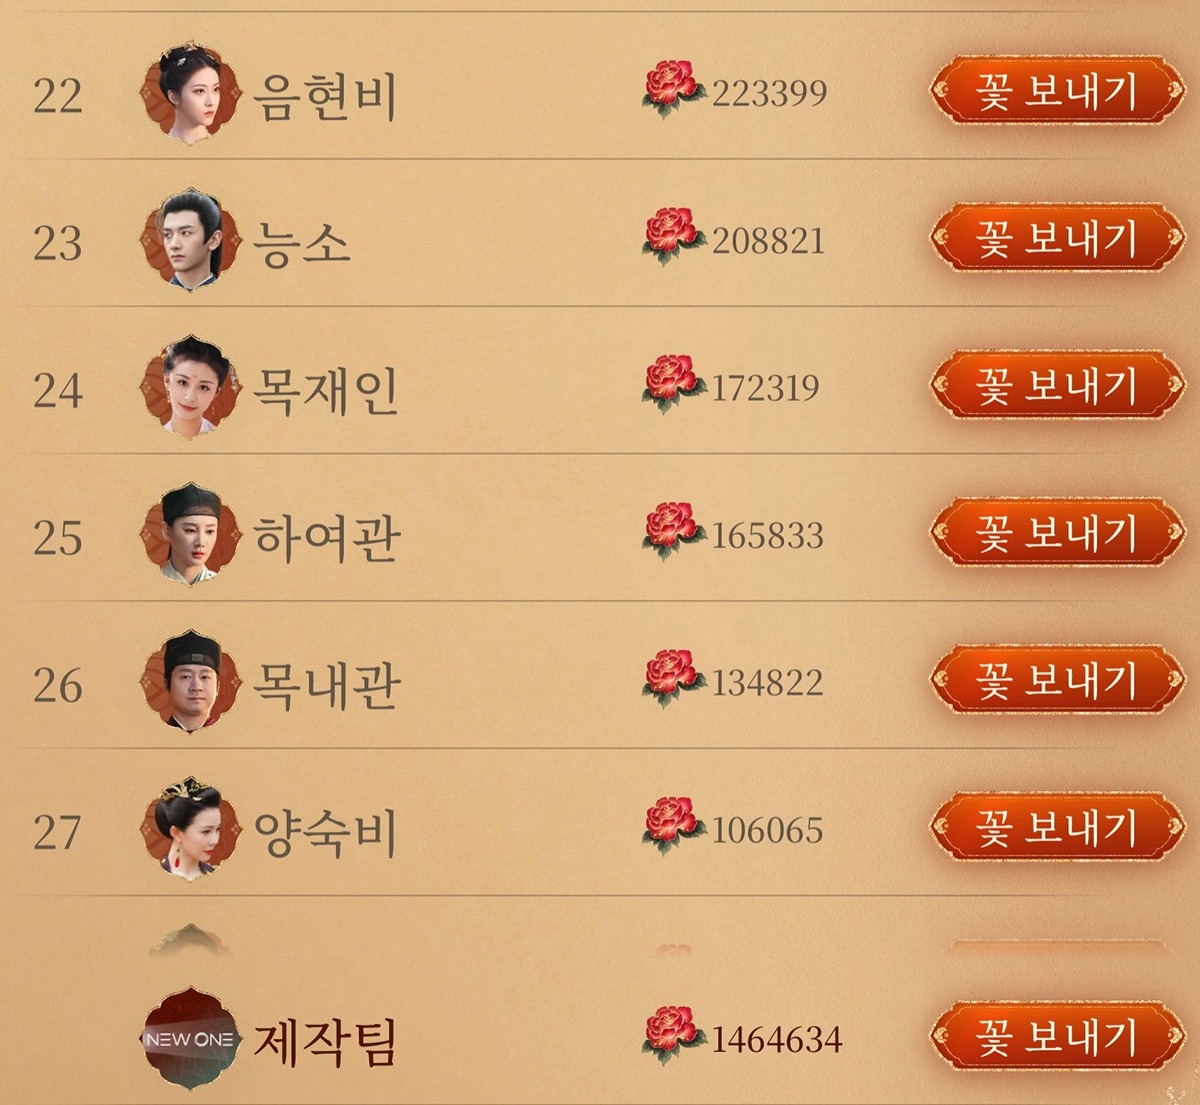Screen dimensions: 1200x1105
Task: Select the 목재인 character portrait
Action: tap(190, 388)
